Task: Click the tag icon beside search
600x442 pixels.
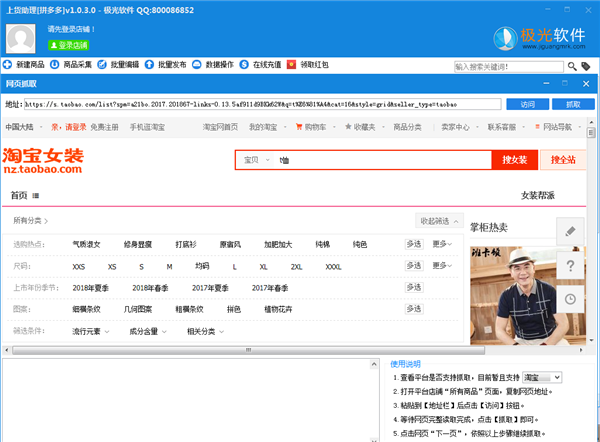Action: pos(586,67)
